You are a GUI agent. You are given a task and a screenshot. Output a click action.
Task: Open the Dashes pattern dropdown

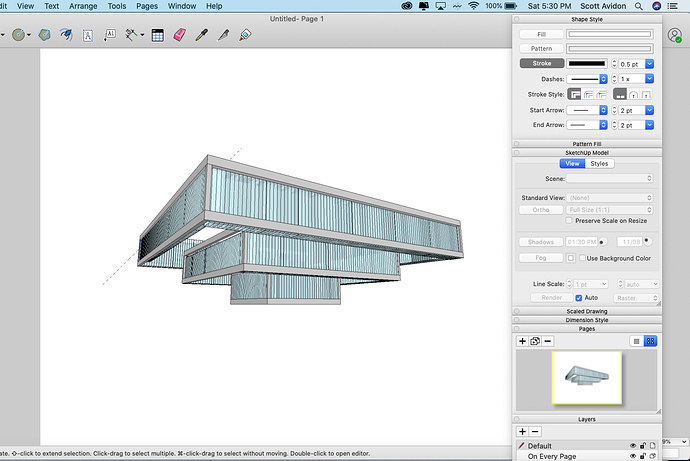click(589, 78)
